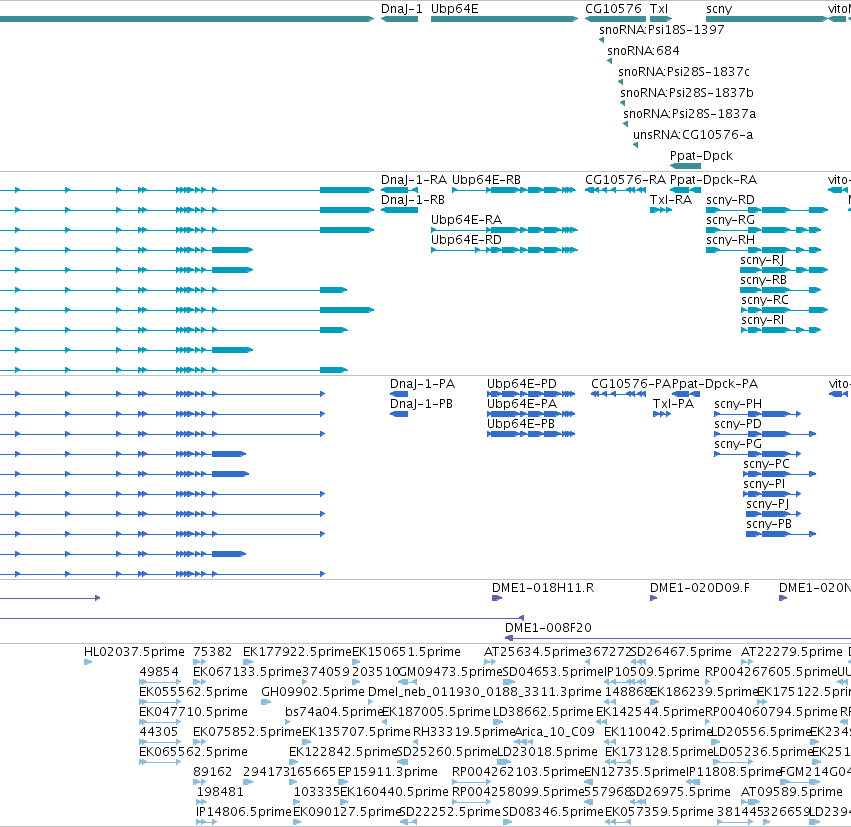Click the scny-PI protein label

764,485
